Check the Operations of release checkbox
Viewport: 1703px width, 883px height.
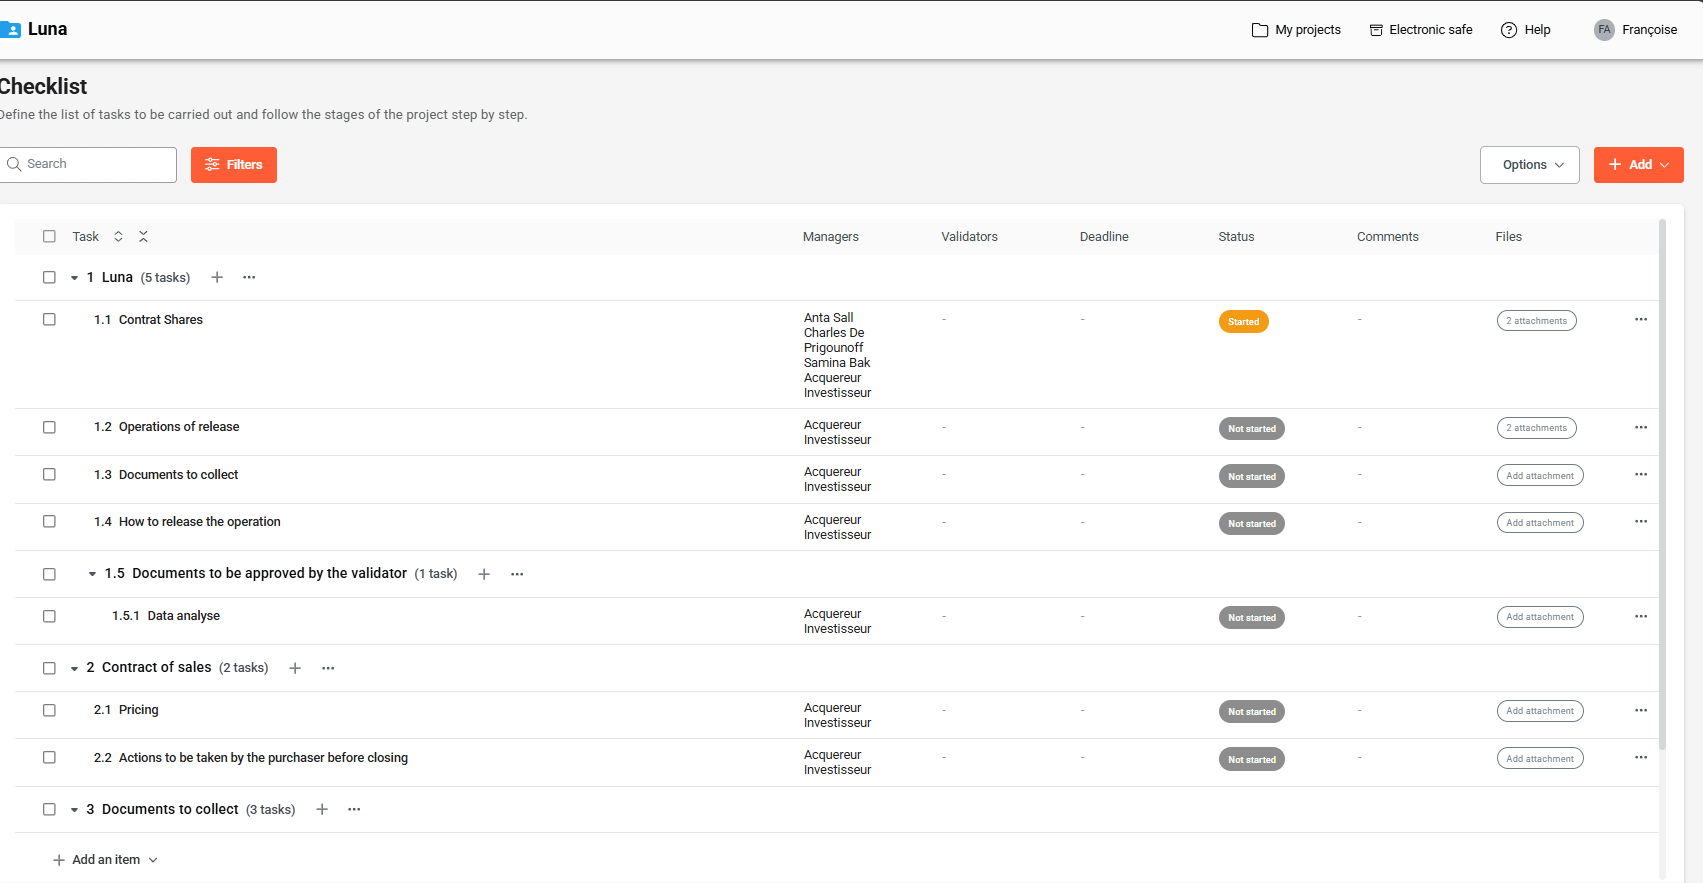[x=49, y=427]
